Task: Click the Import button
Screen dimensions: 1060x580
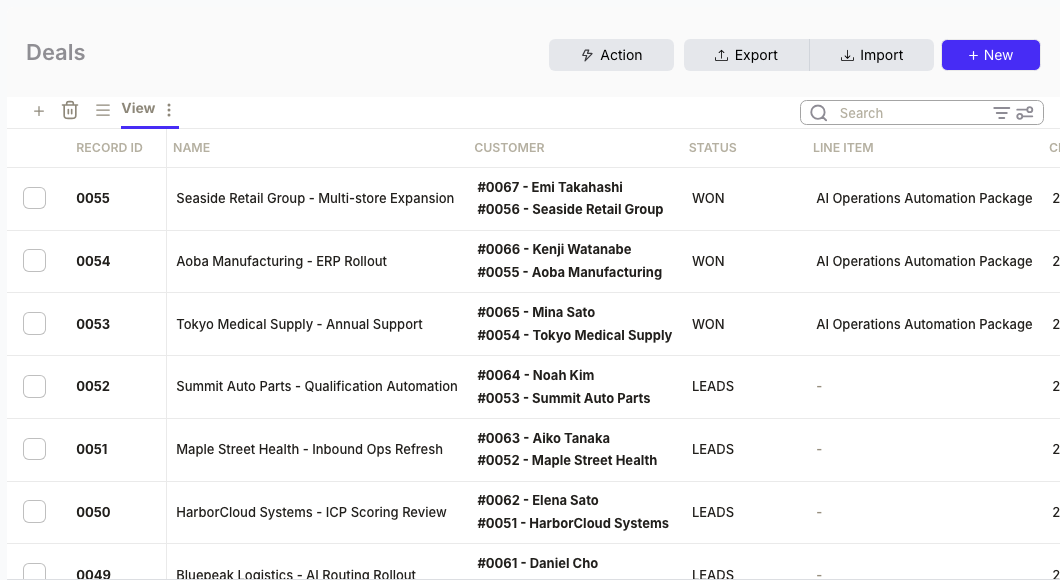Action: pyautogui.click(x=871, y=55)
